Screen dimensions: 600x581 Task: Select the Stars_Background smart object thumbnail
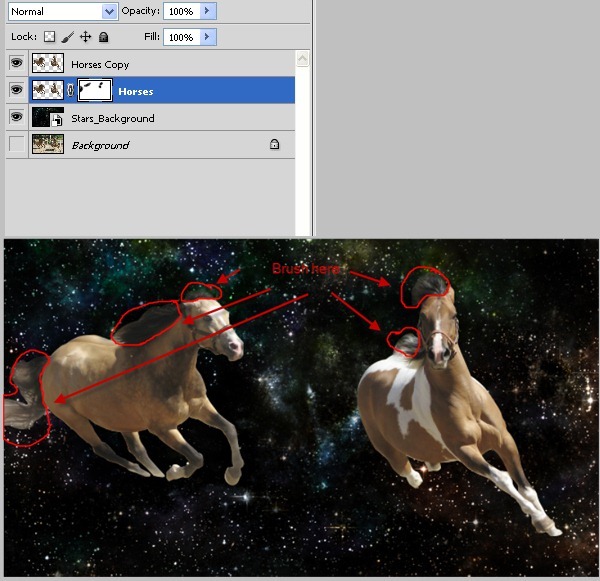tap(48, 117)
